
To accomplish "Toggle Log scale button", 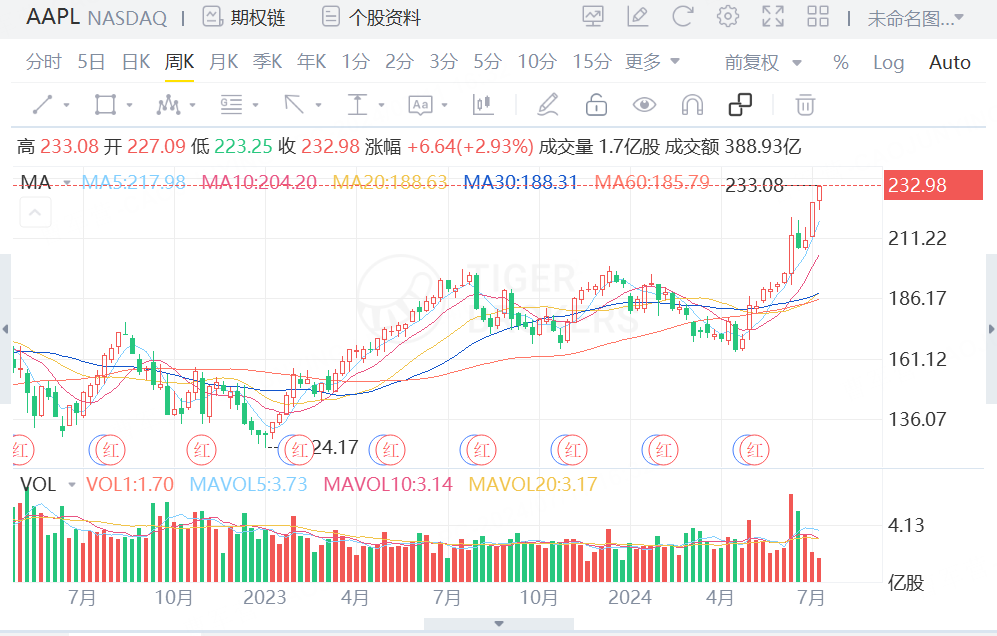I will tap(888, 62).
